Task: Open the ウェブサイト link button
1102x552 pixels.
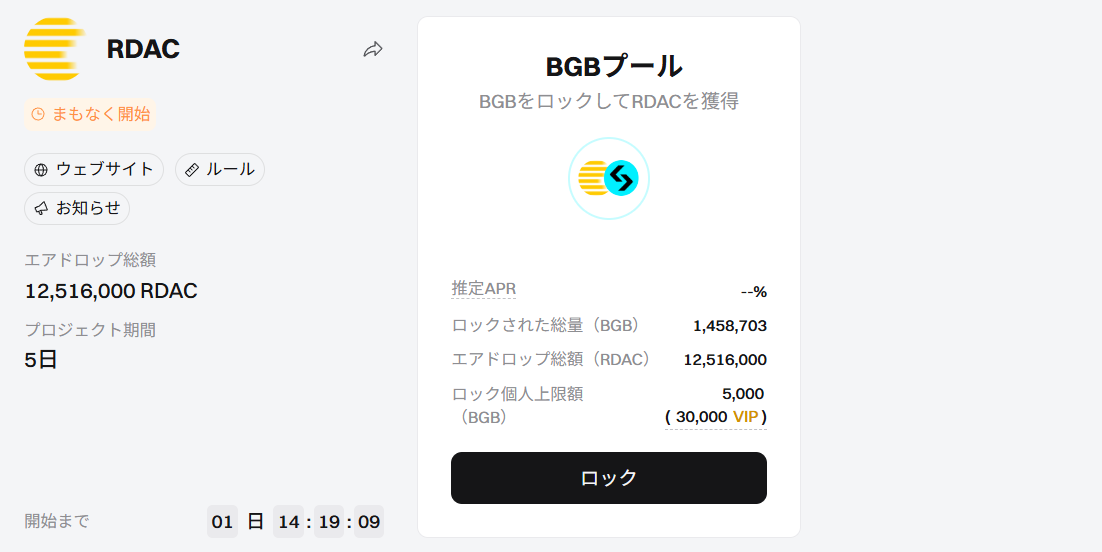Action: pos(94,169)
